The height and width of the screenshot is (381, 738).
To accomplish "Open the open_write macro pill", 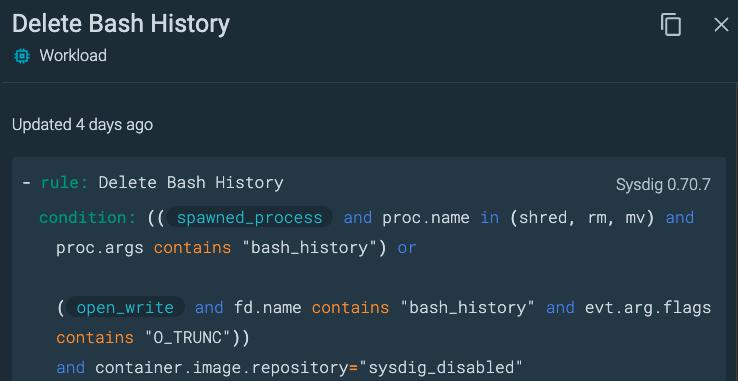I will tap(125, 308).
